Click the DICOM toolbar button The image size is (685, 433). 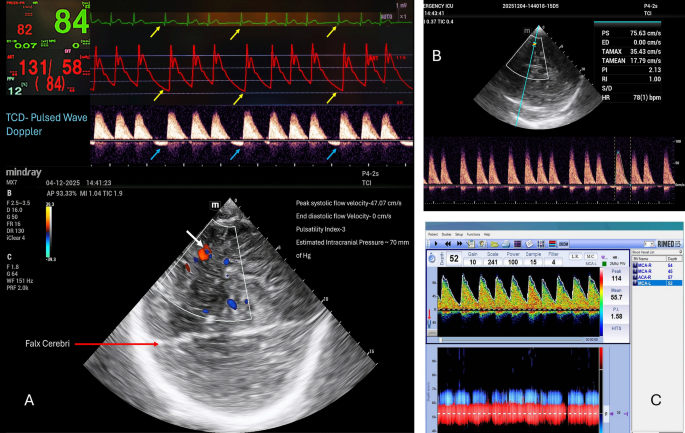(x=564, y=244)
